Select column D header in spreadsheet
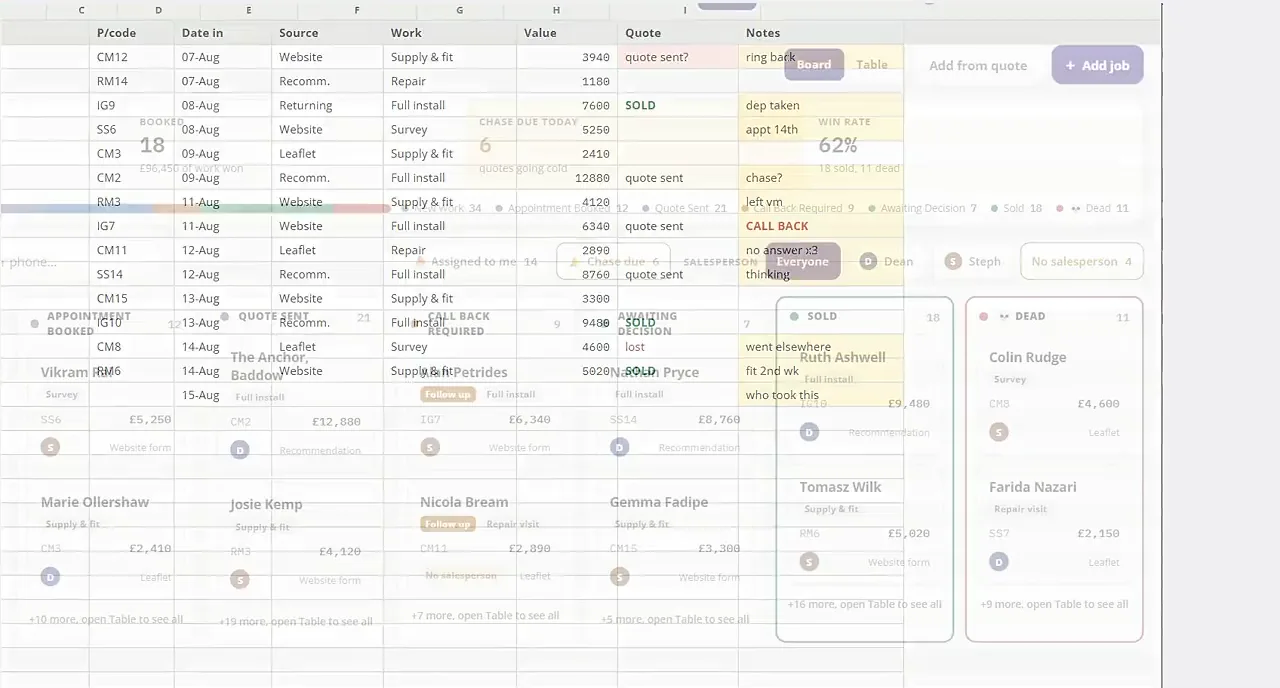 click(158, 10)
